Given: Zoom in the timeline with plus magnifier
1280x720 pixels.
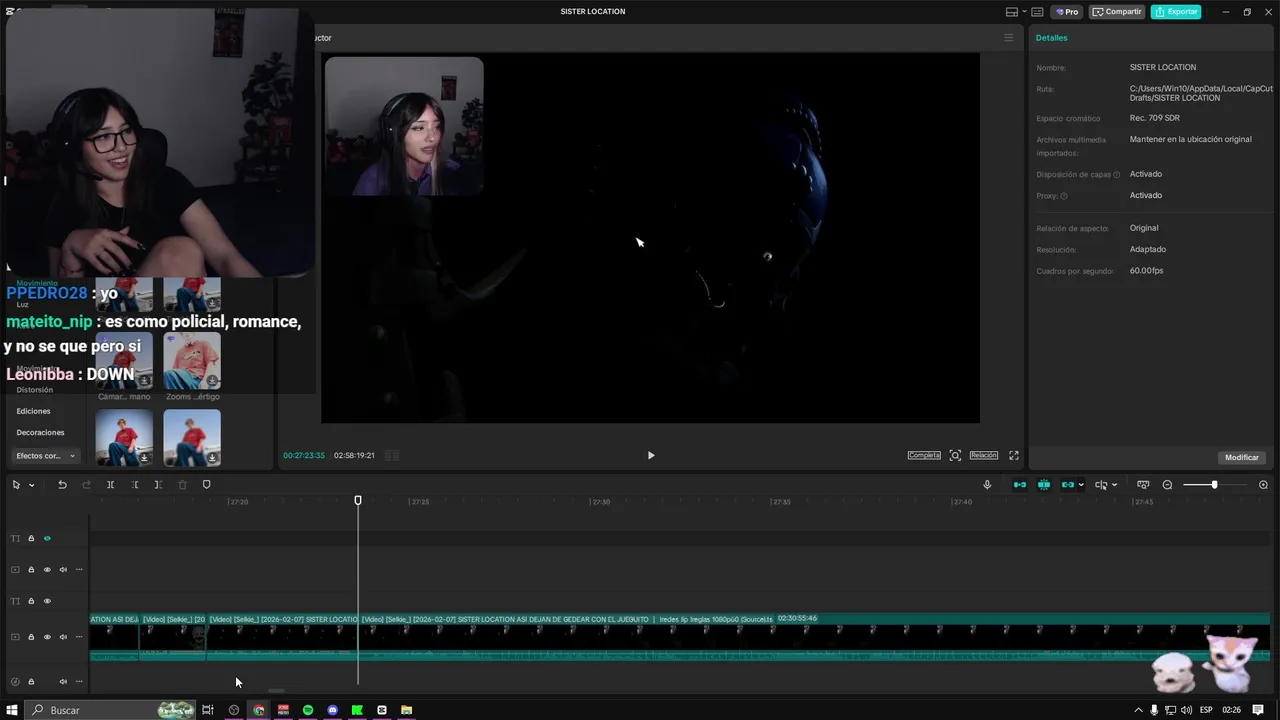Looking at the screenshot, I should (x=1263, y=485).
